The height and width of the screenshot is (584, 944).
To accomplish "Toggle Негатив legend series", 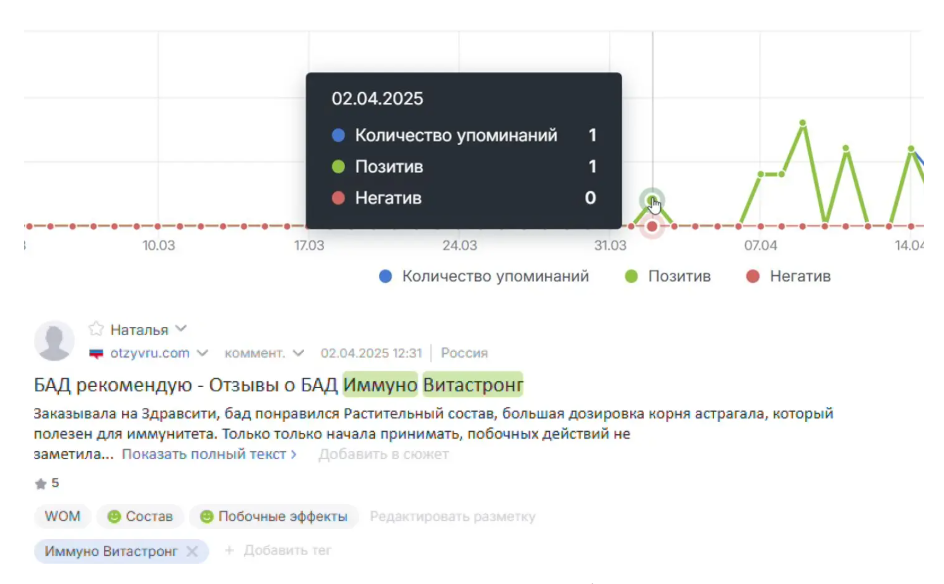I will 788,276.
